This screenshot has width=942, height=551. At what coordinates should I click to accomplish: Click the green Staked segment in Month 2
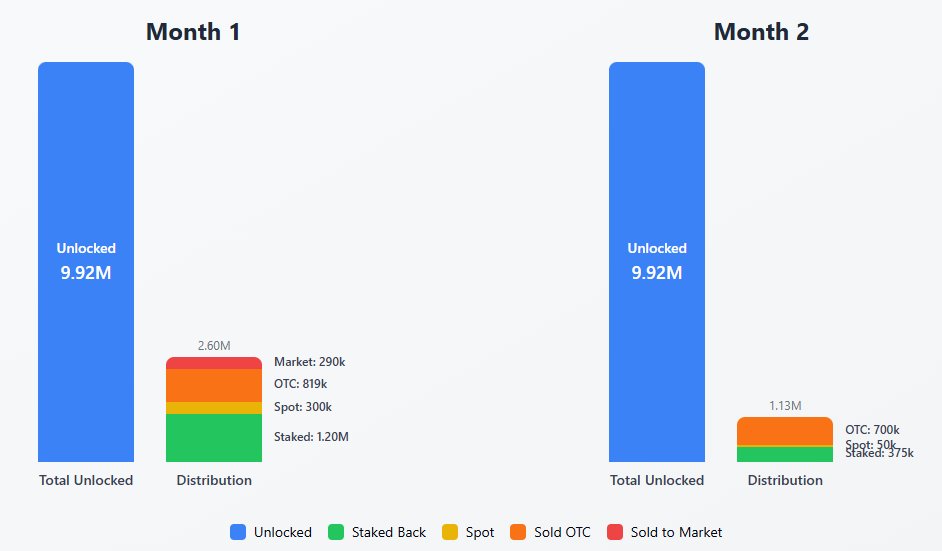(785, 455)
